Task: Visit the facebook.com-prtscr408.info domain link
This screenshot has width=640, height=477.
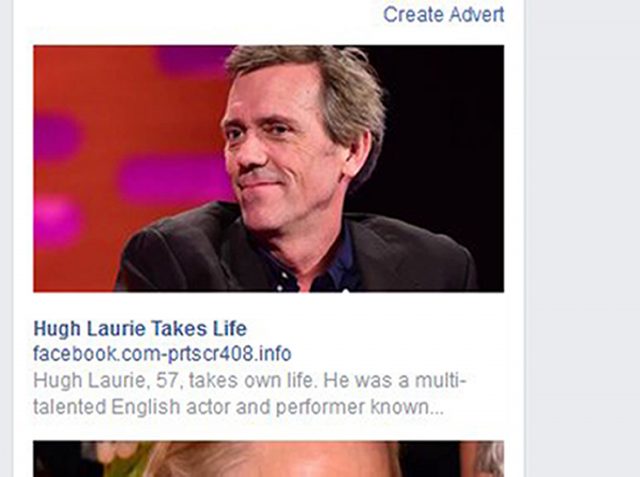Action: 162,353
